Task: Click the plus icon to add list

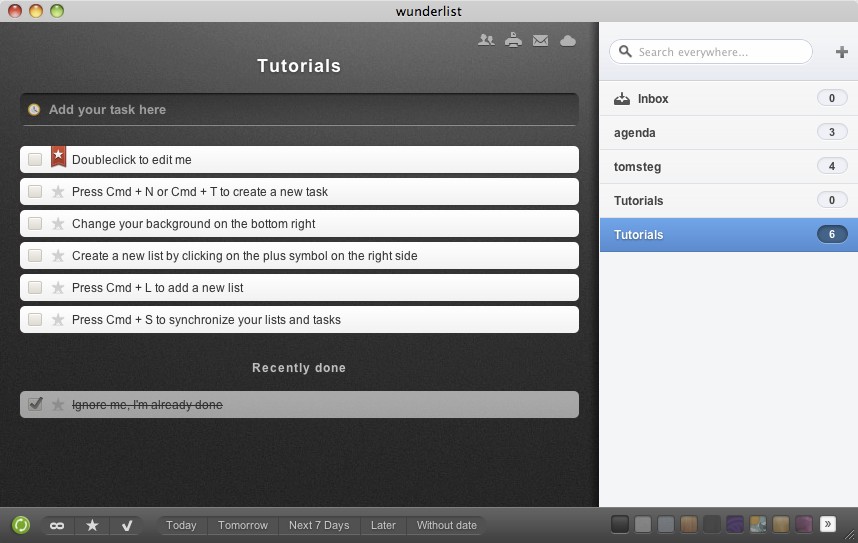Action: (841, 52)
